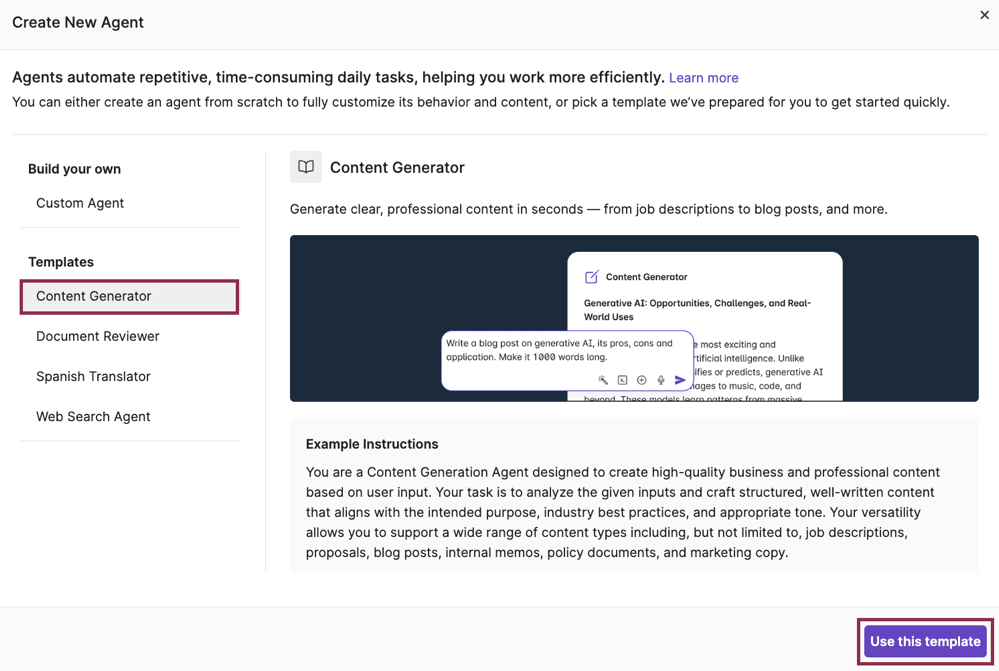The width and height of the screenshot is (999, 671).
Task: Click the plus circle icon in preview
Action: tap(642, 380)
